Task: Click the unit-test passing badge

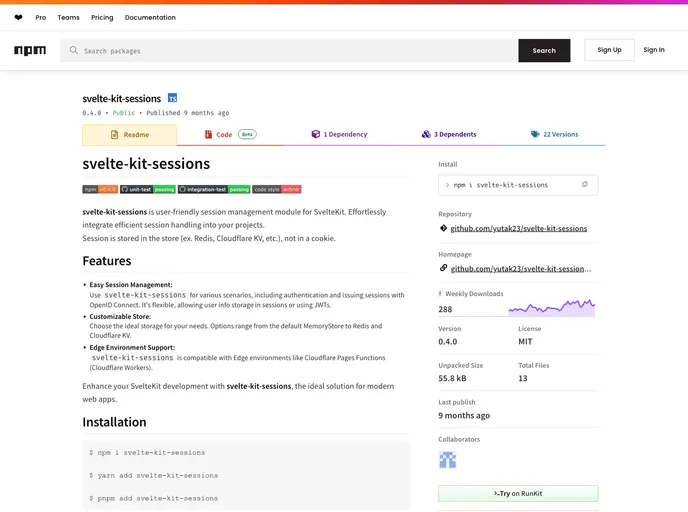Action: (x=148, y=190)
